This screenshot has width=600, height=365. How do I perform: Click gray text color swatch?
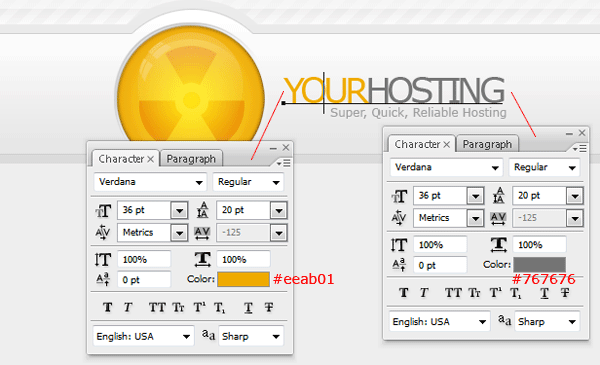pyautogui.click(x=540, y=264)
